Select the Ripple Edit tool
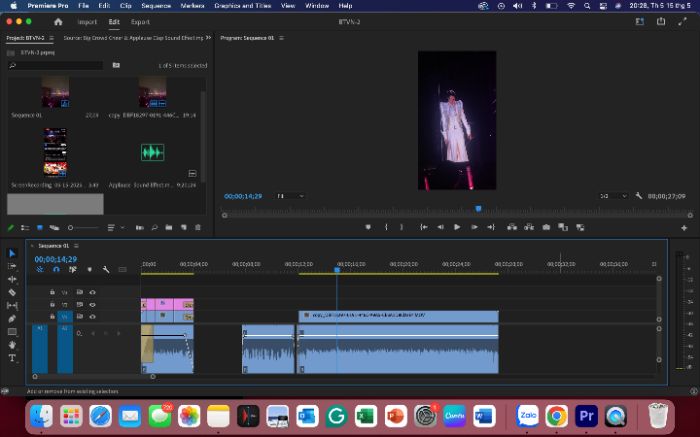700x437 pixels. click(12, 279)
